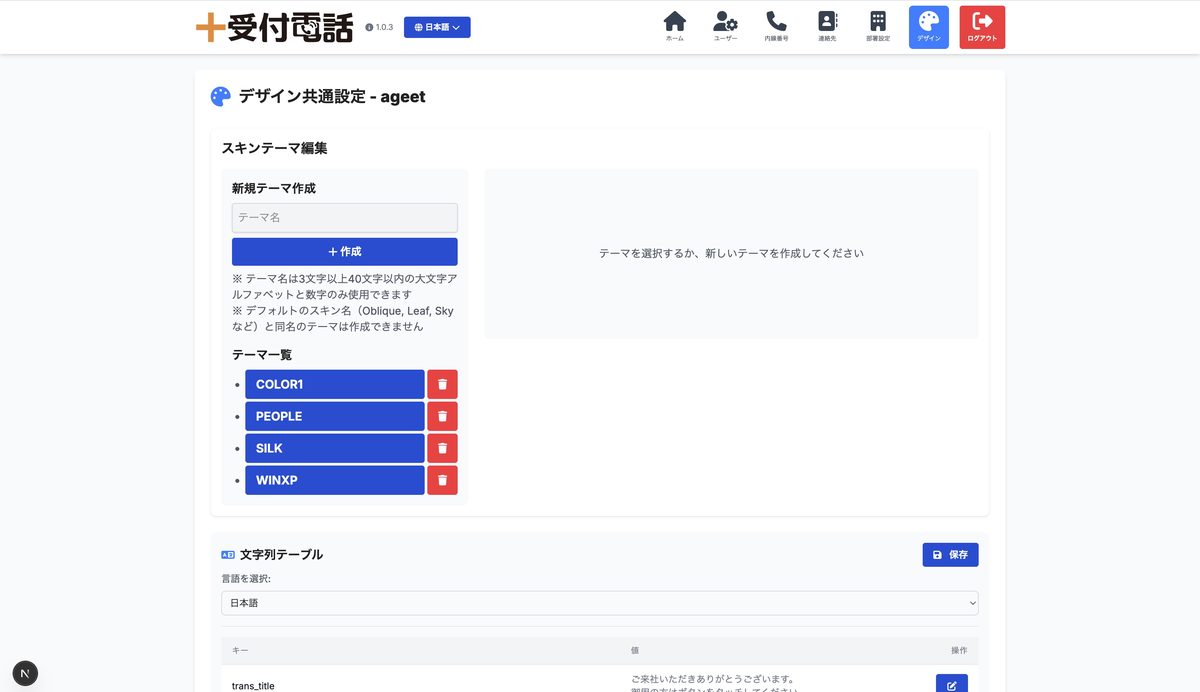
Task: Select the PEOPLE theme
Action: pyautogui.click(x=335, y=416)
